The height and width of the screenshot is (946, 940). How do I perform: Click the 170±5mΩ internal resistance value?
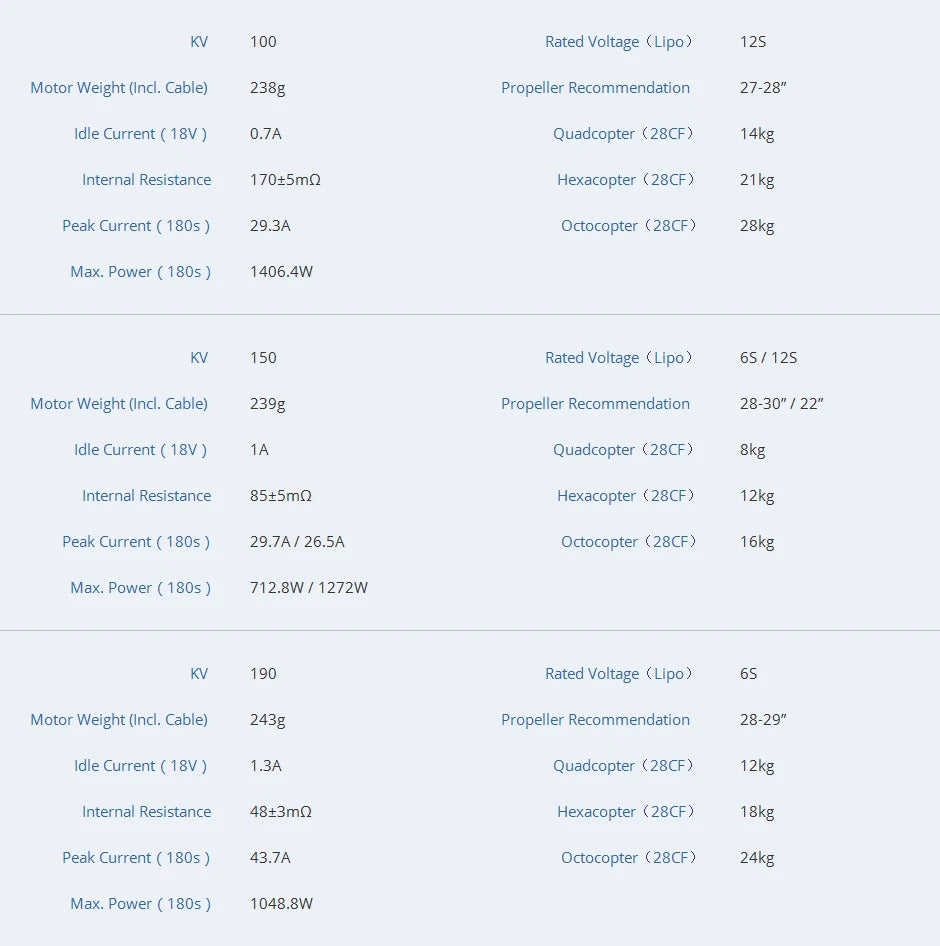285,180
